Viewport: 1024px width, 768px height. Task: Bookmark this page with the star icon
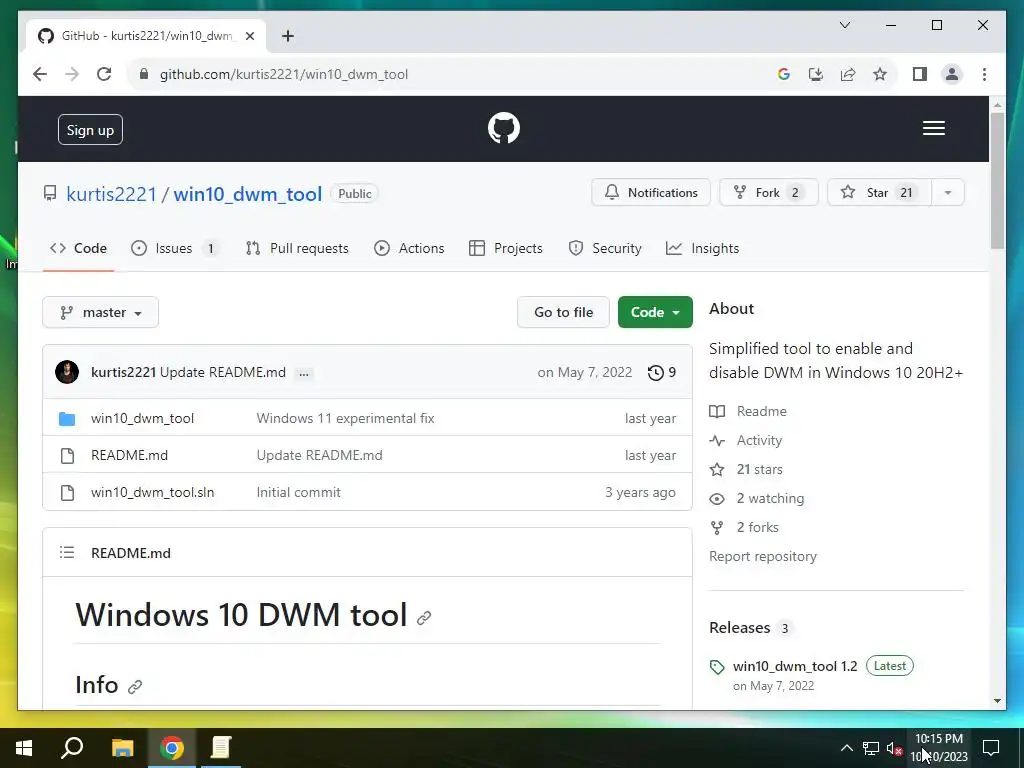tap(880, 74)
